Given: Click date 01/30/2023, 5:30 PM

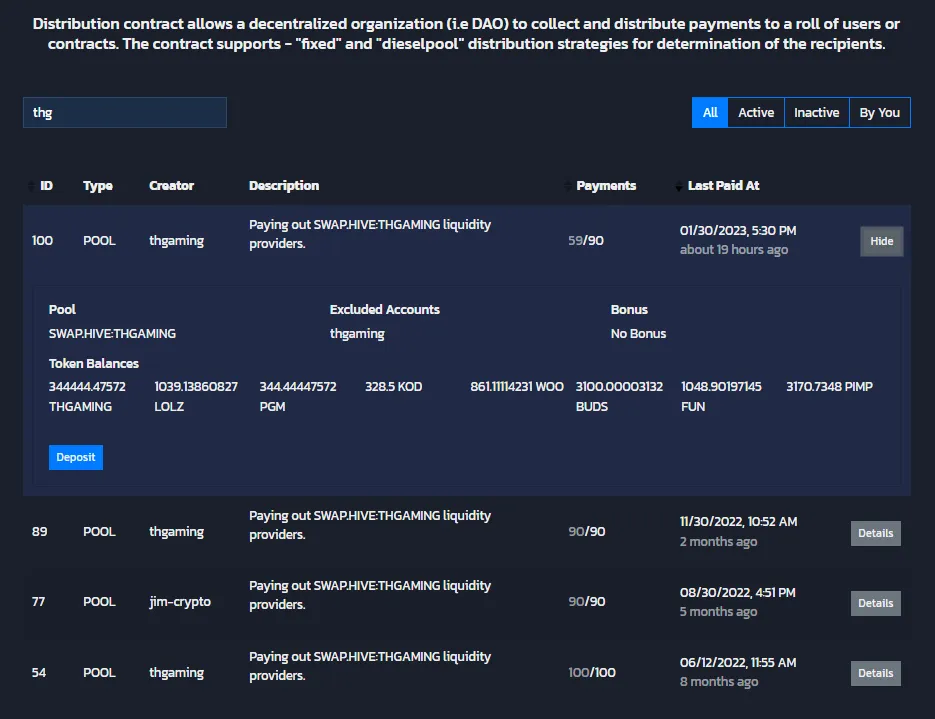Looking at the screenshot, I should 738,231.
